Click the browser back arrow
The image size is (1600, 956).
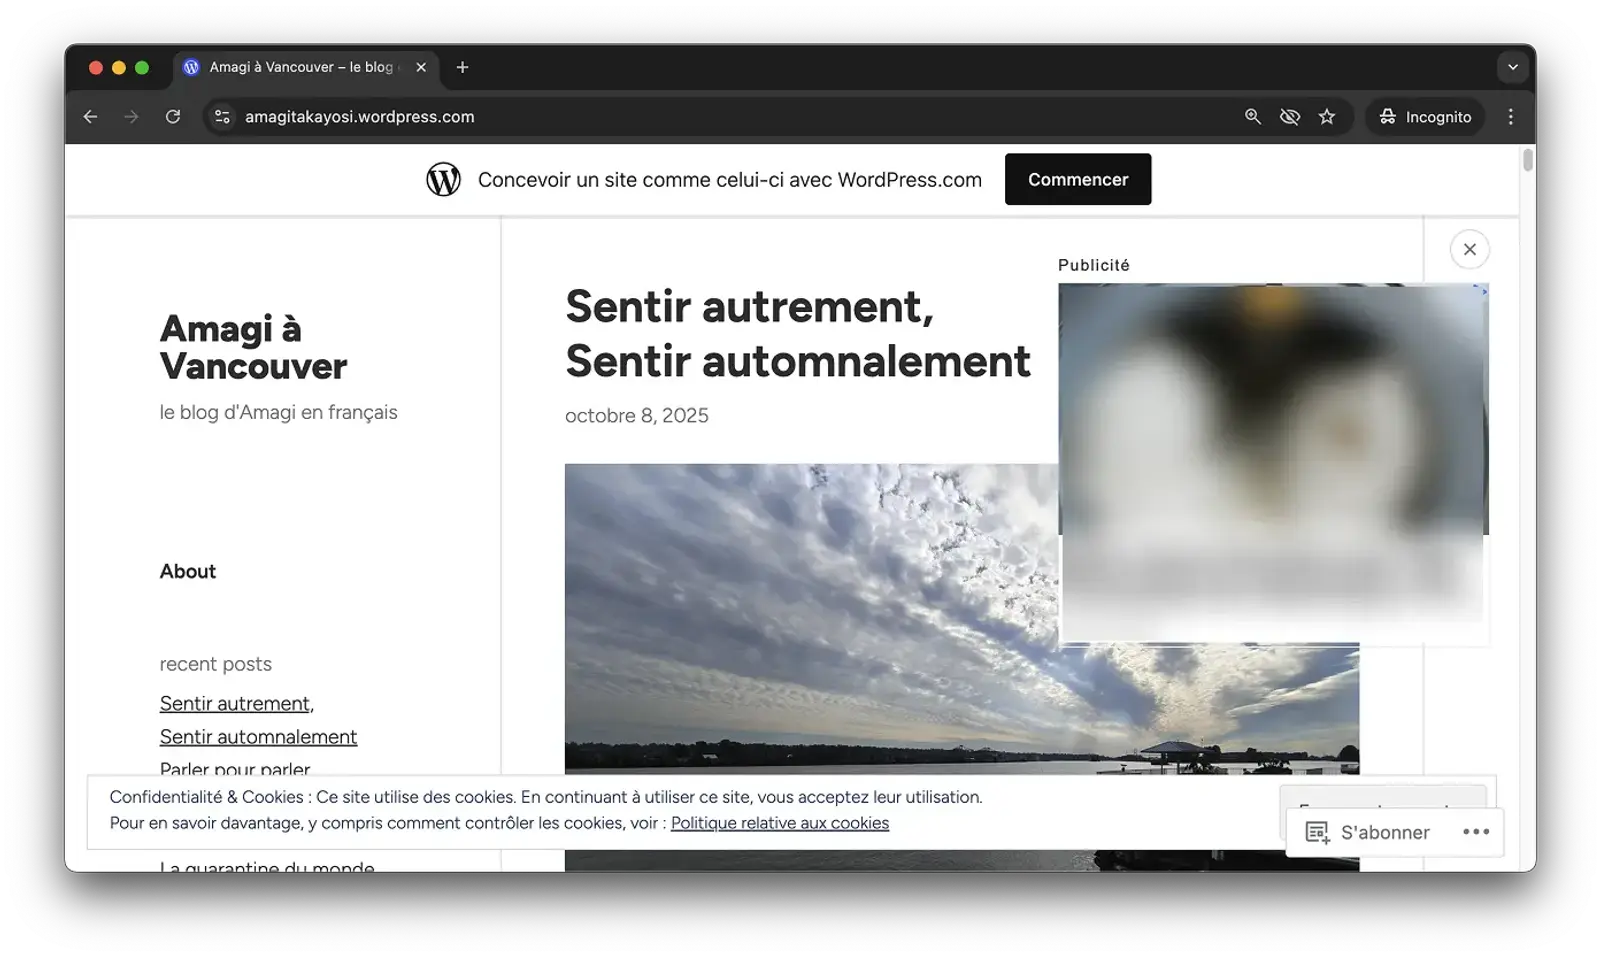pos(90,117)
